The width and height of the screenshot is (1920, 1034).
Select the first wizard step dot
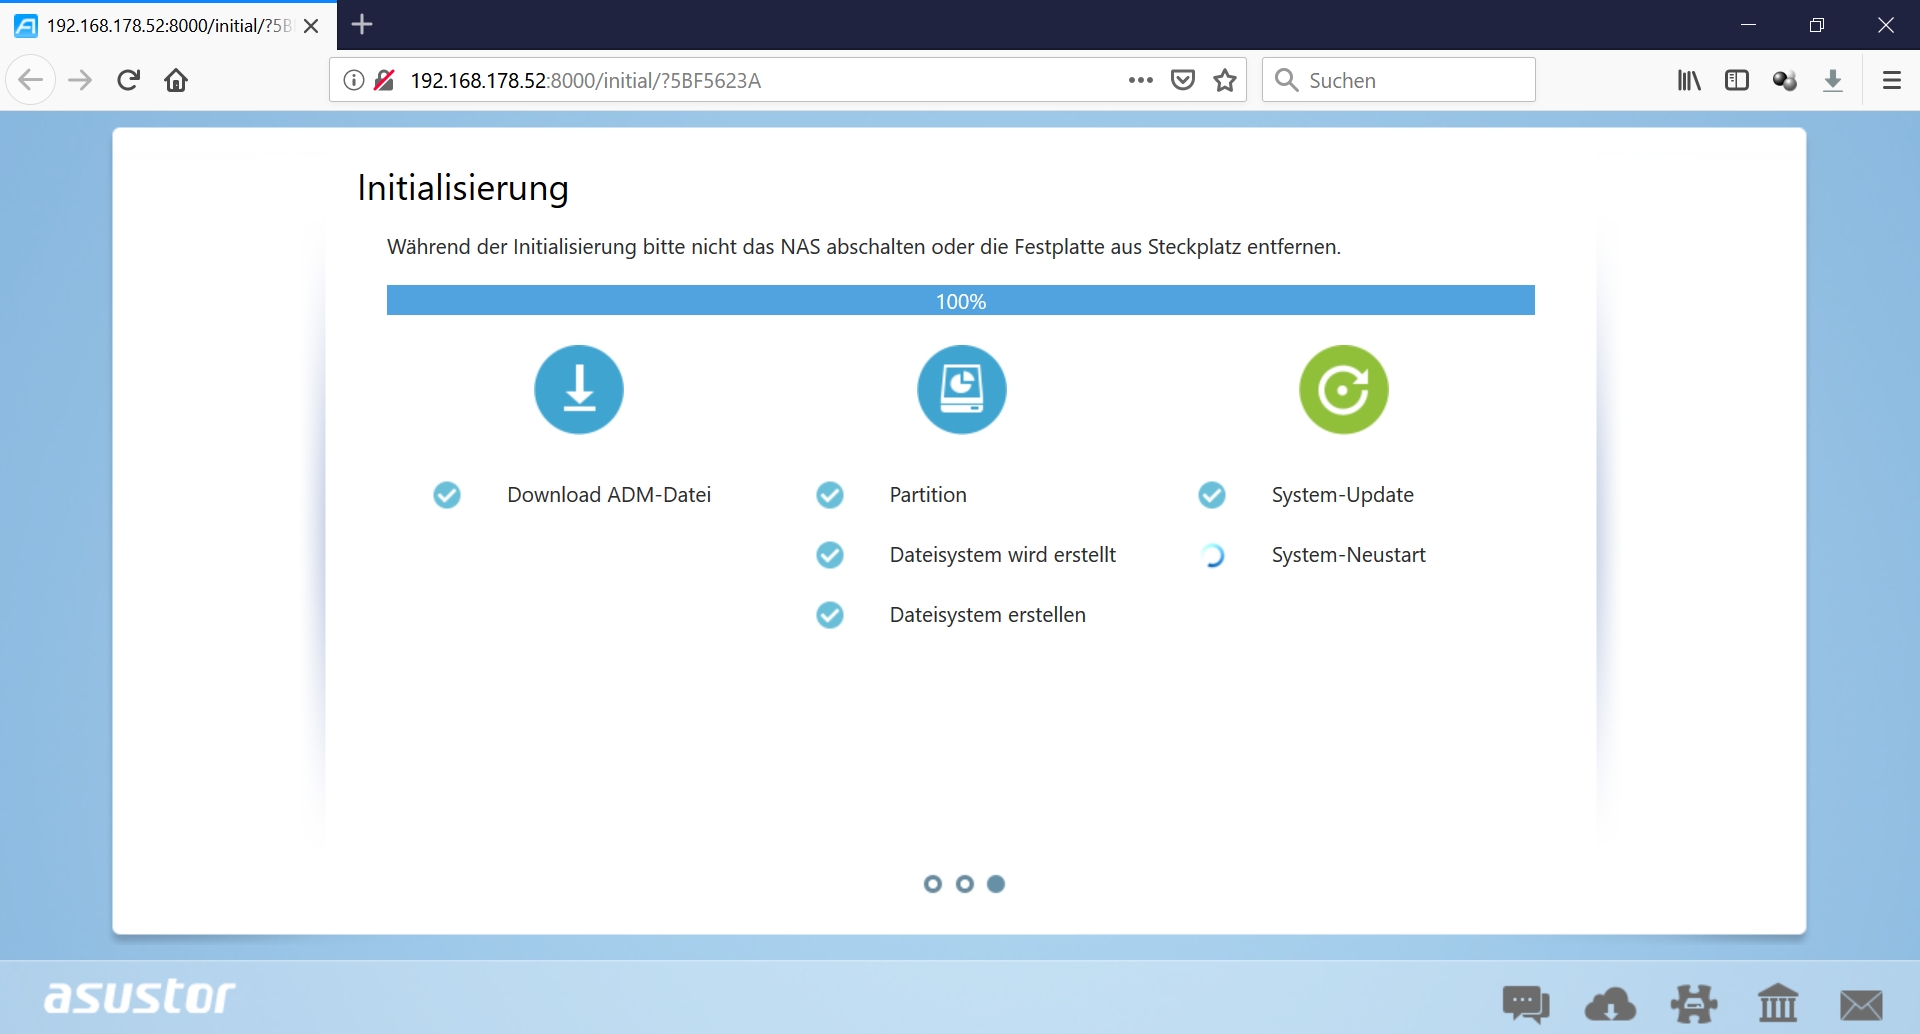[x=932, y=884]
